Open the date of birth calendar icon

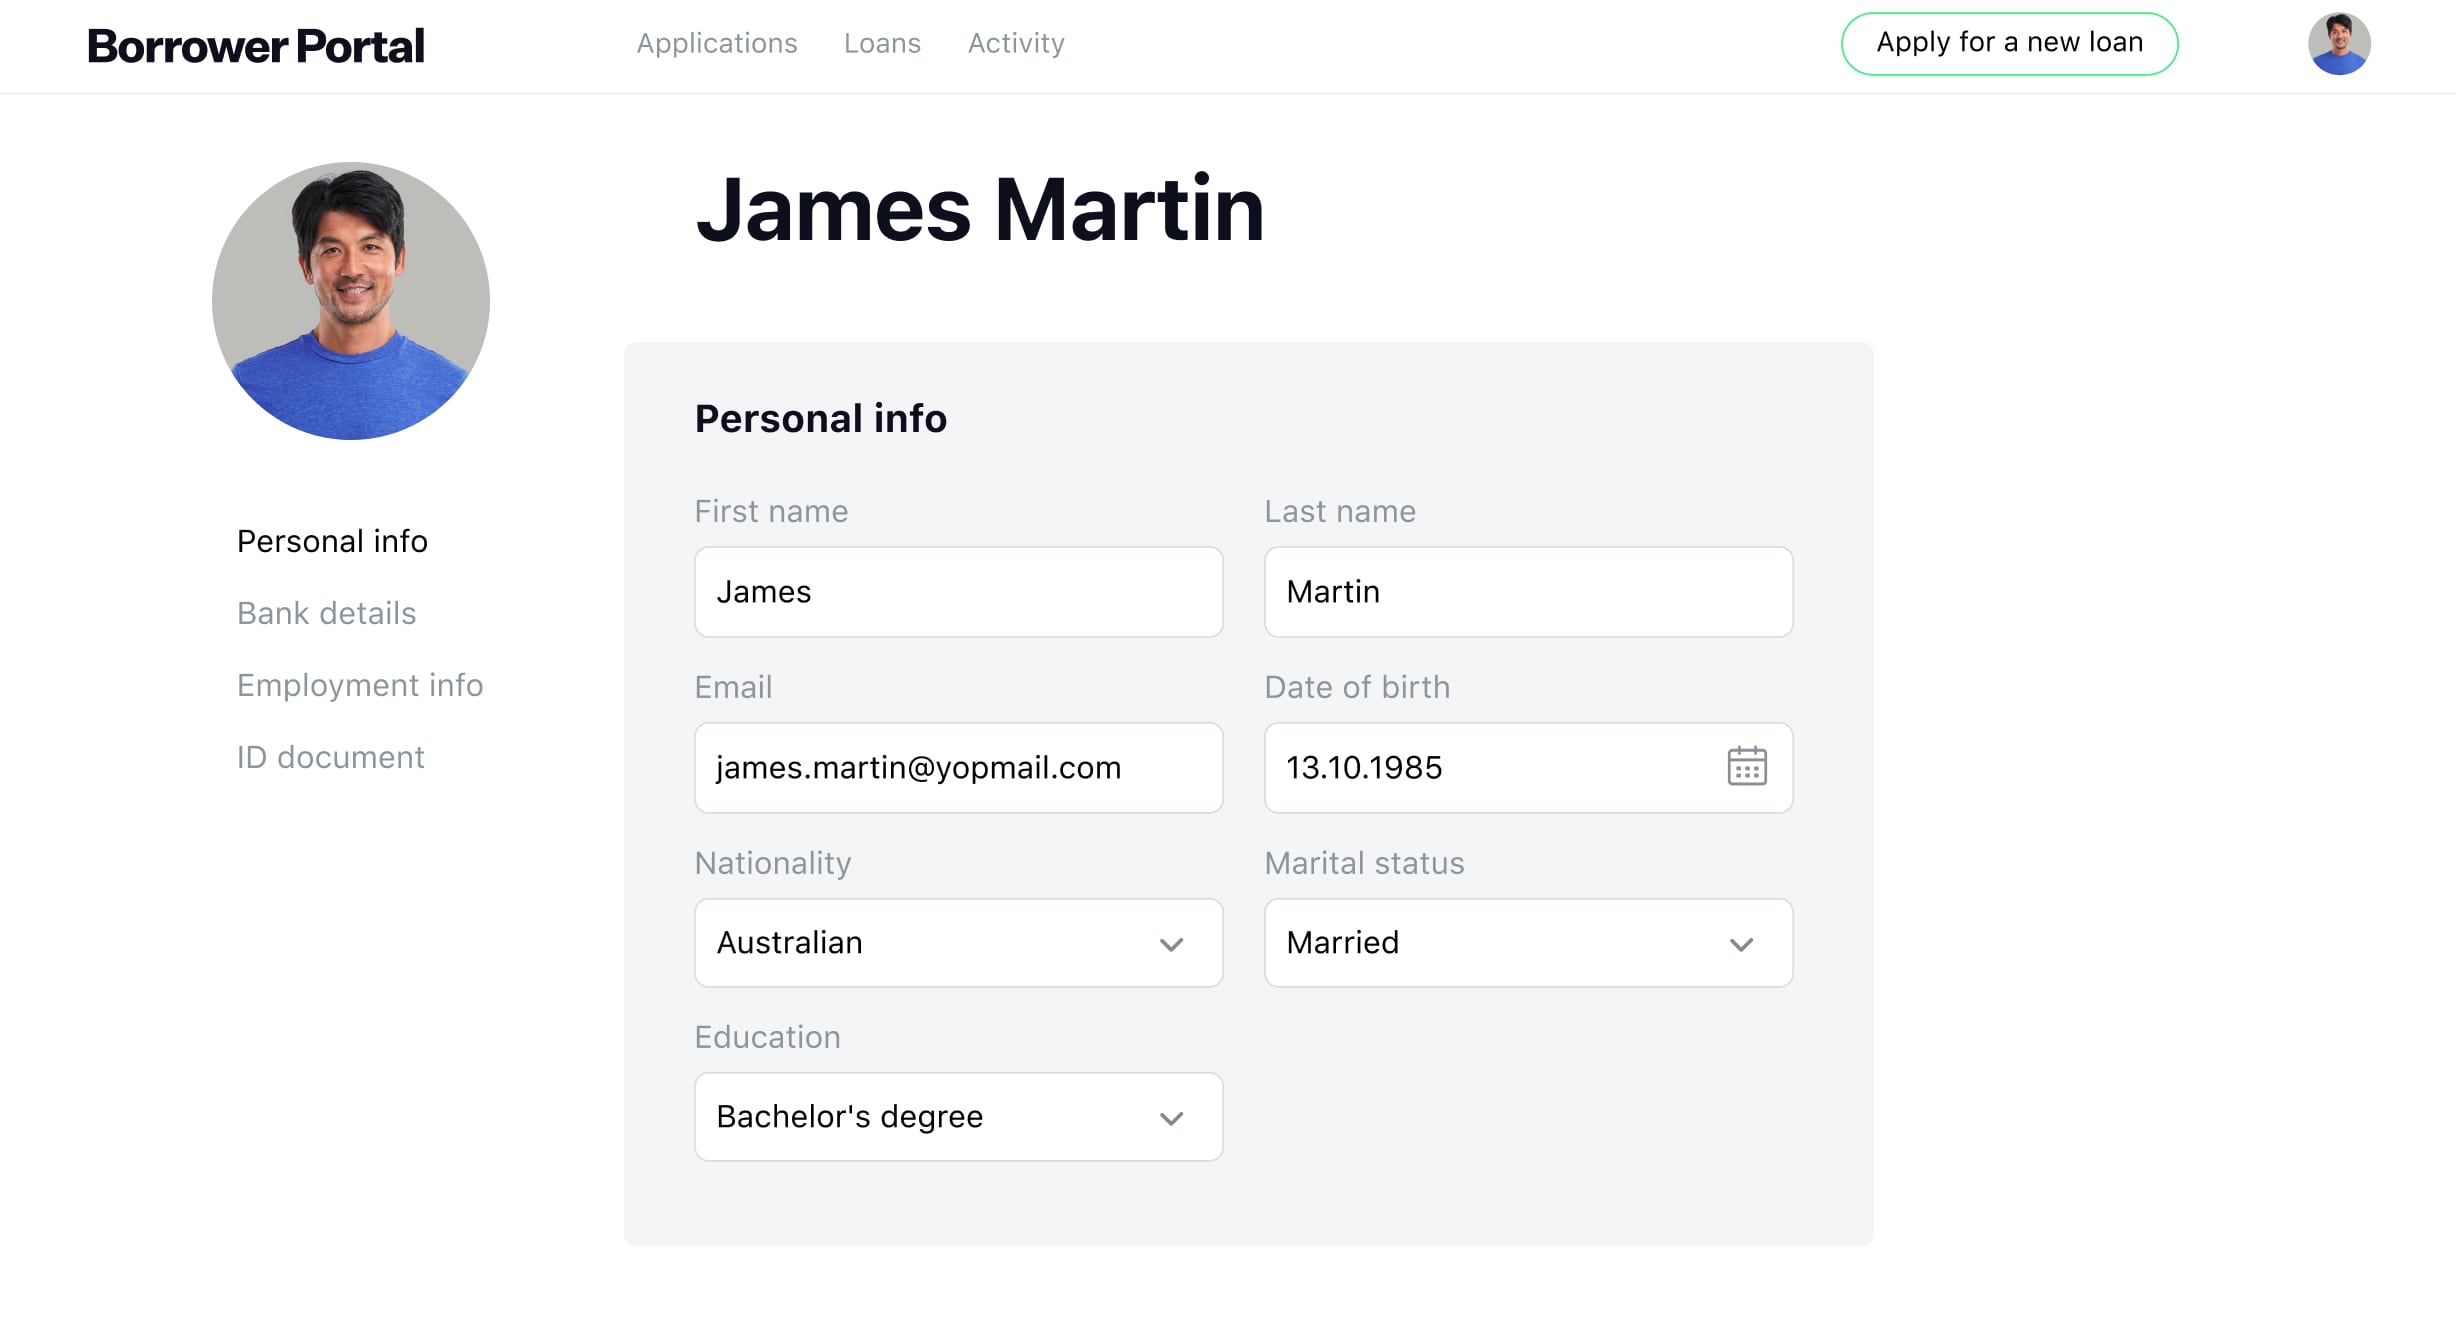pyautogui.click(x=1746, y=767)
